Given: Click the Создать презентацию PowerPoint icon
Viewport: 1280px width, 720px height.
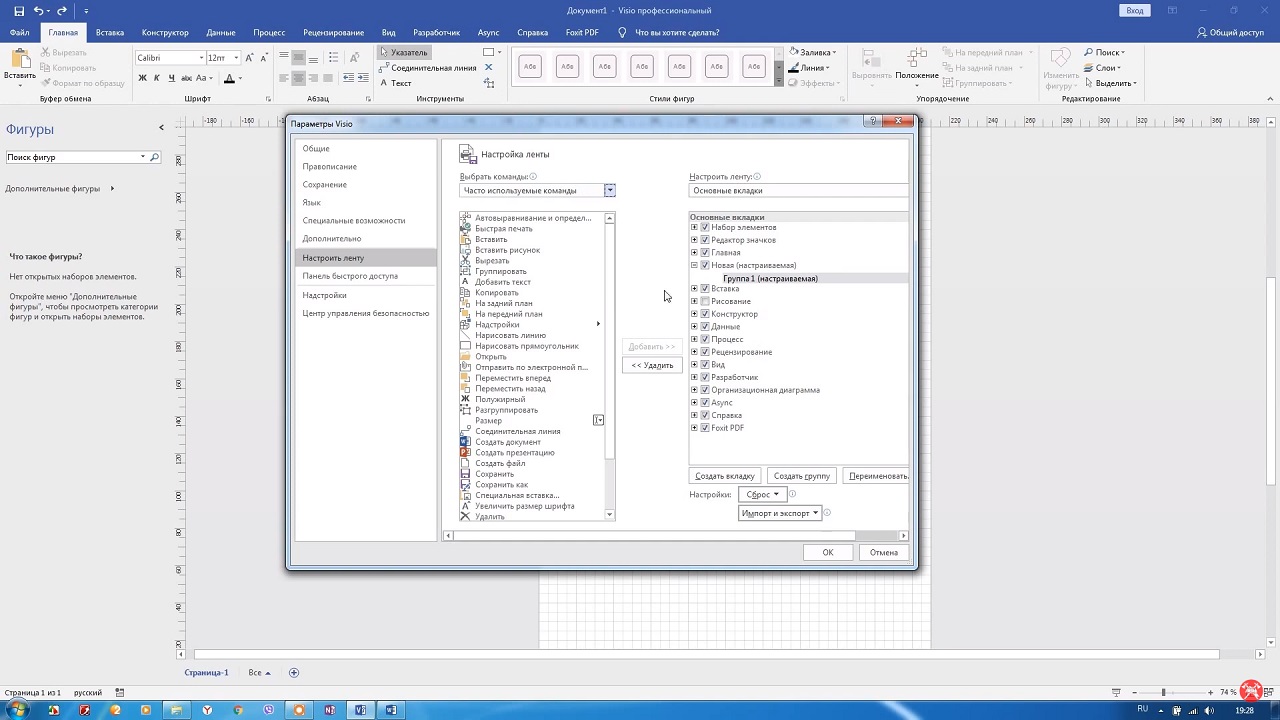Looking at the screenshot, I should click(465, 453).
